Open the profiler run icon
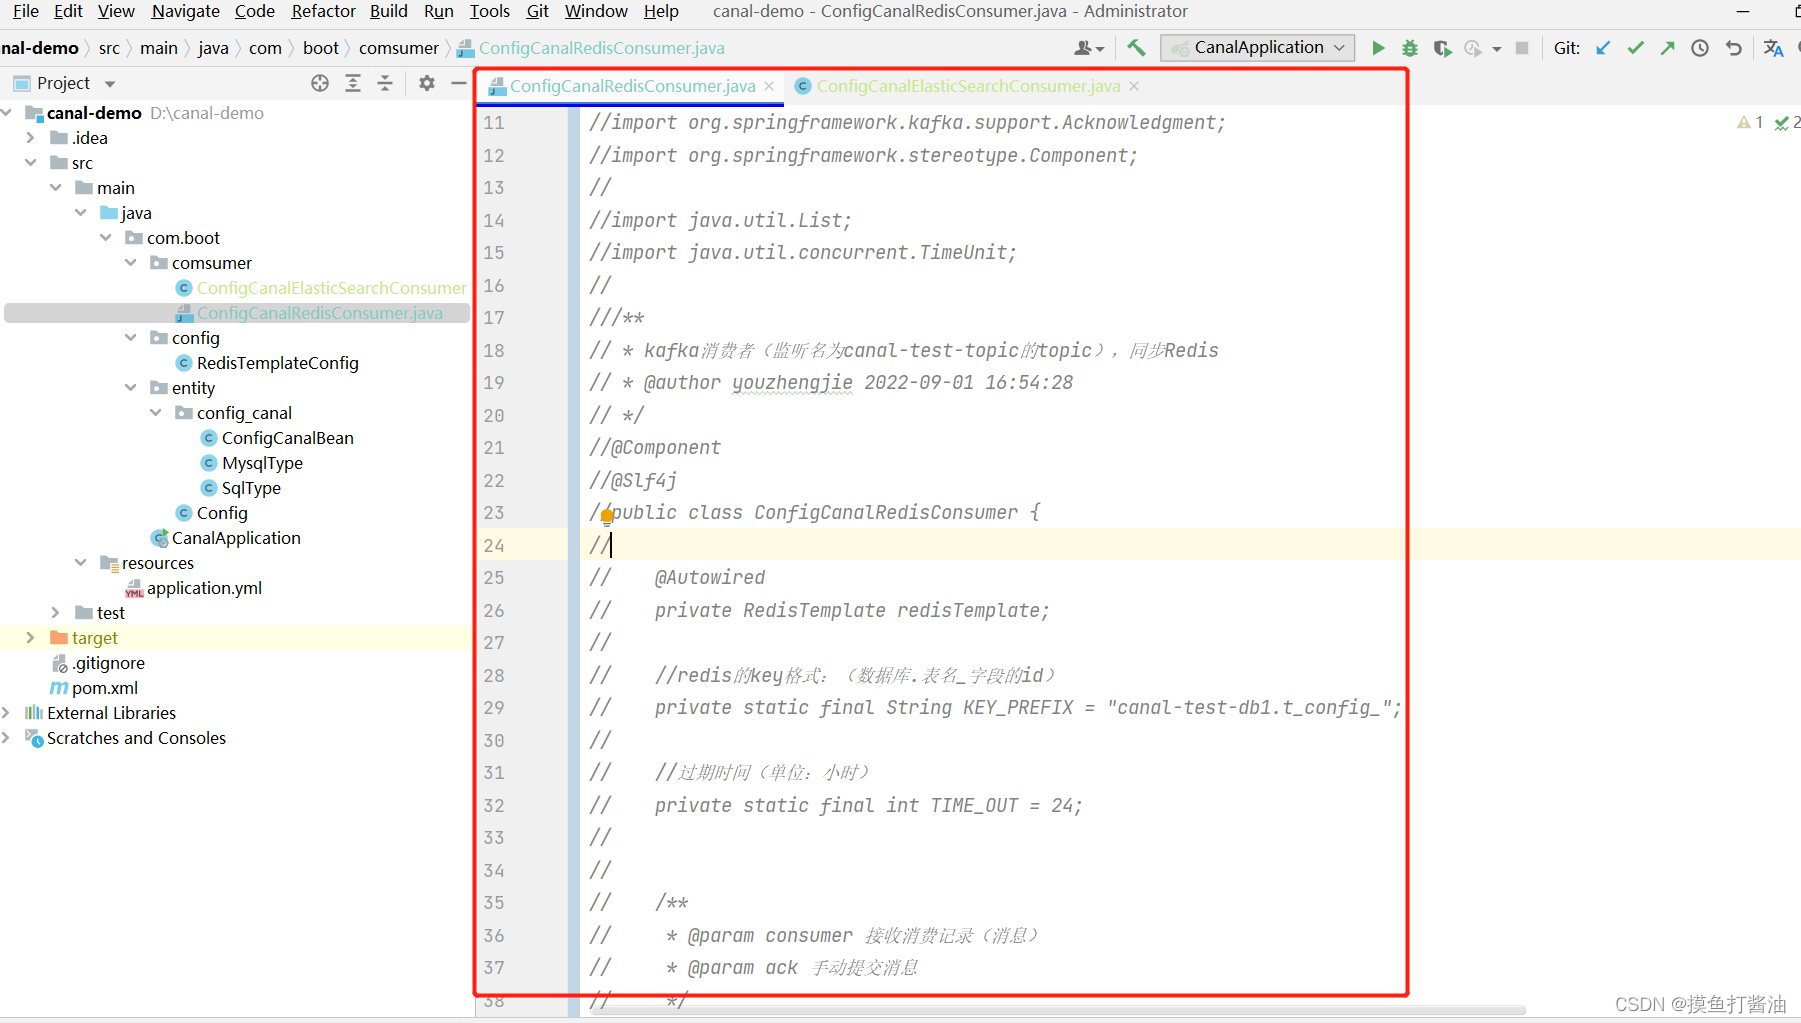 [1473, 48]
